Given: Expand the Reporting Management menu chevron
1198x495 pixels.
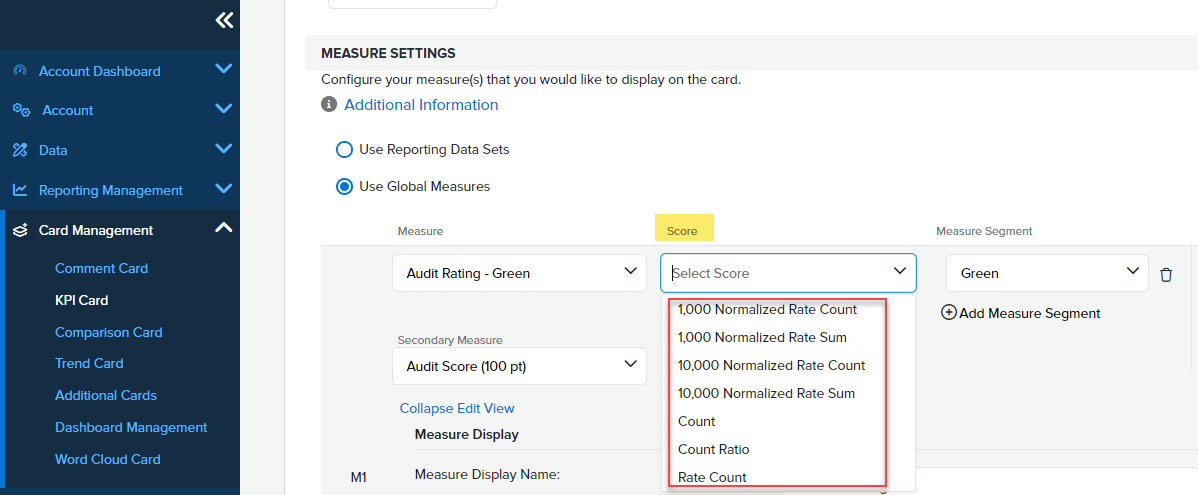Looking at the screenshot, I should (x=223, y=189).
